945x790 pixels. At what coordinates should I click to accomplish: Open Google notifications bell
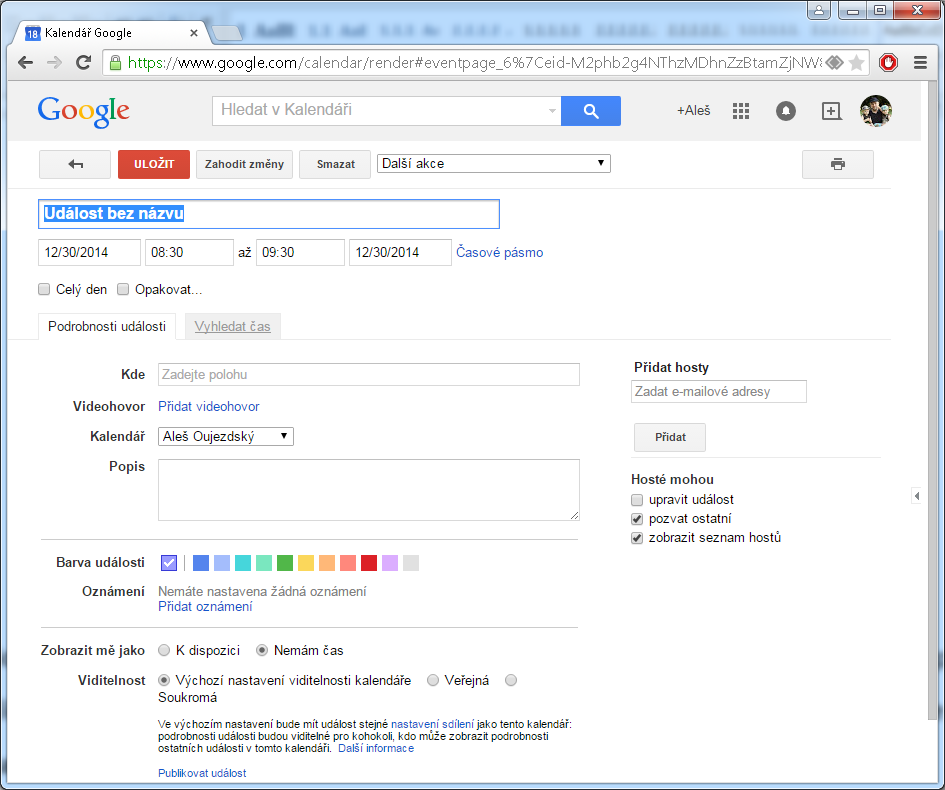click(785, 111)
